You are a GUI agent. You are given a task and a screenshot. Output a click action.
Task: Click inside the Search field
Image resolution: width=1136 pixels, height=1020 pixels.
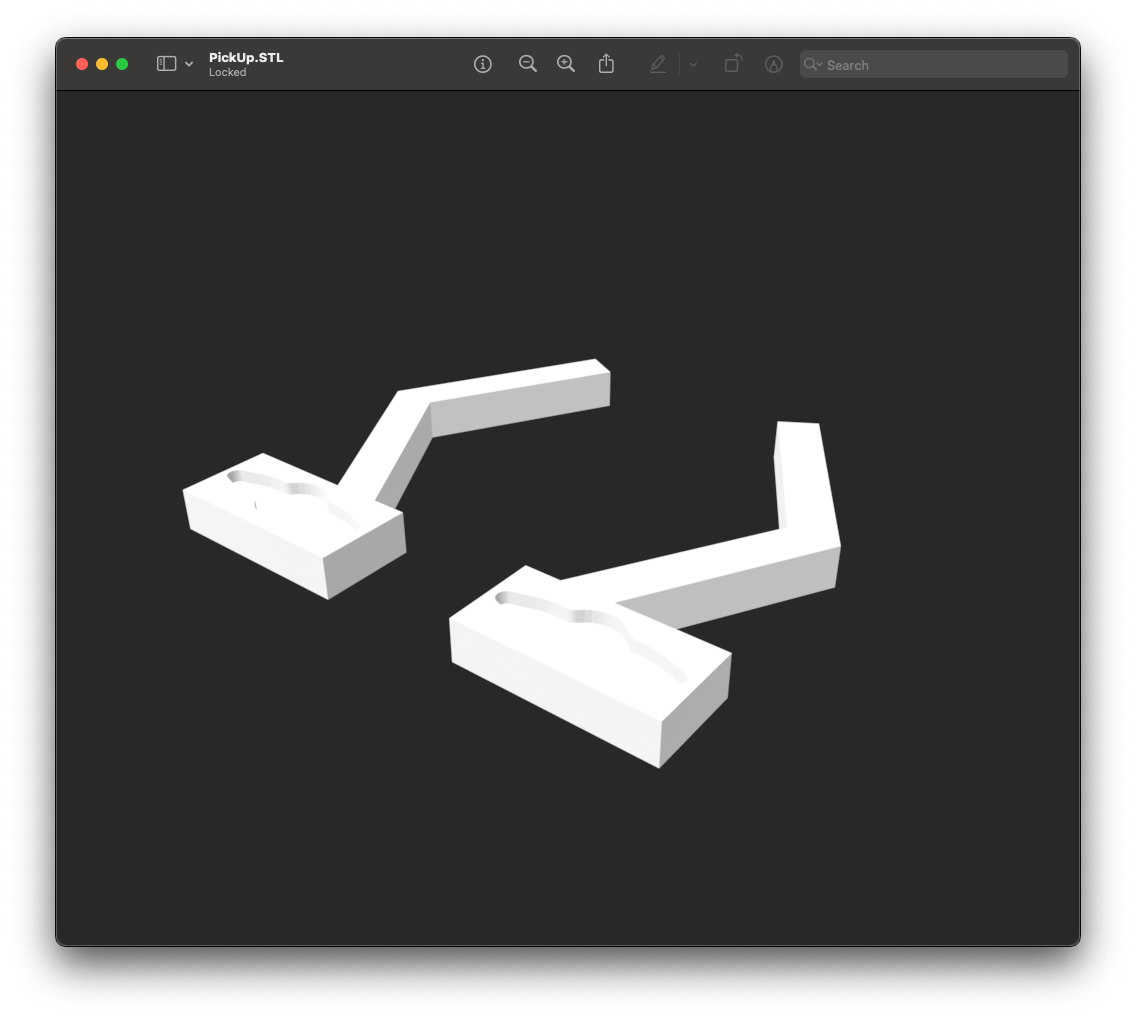[940, 65]
